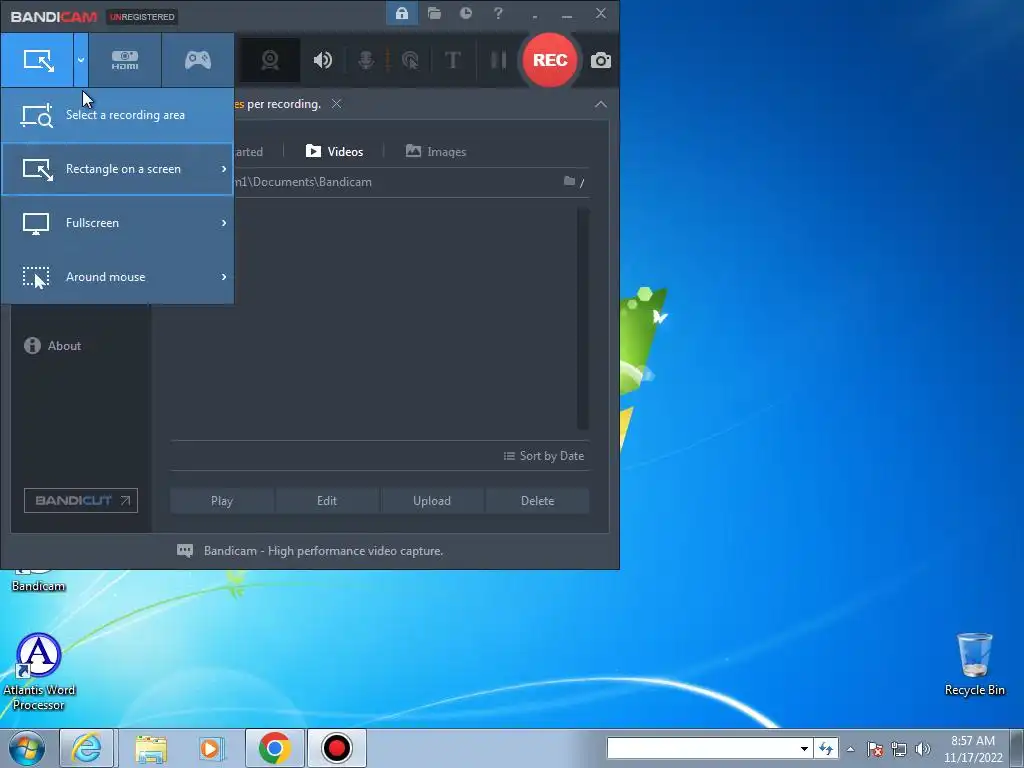Screen dimensions: 1024x768
Task: Open the clock showing 8:57 AM
Action: point(972,749)
